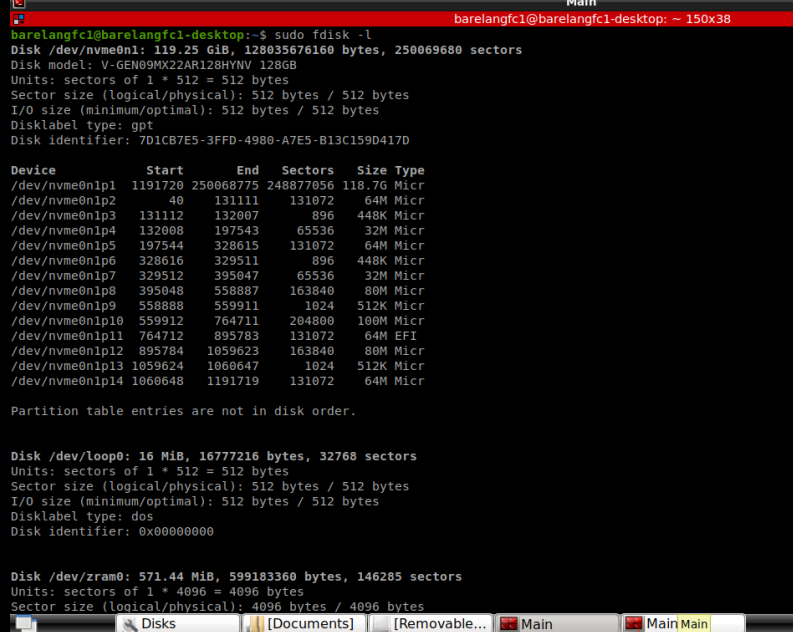
Task: Click disk identifier '7D1CB7E5-3FFD-4980-A7E5-B13C159D417D'
Action: (274, 141)
